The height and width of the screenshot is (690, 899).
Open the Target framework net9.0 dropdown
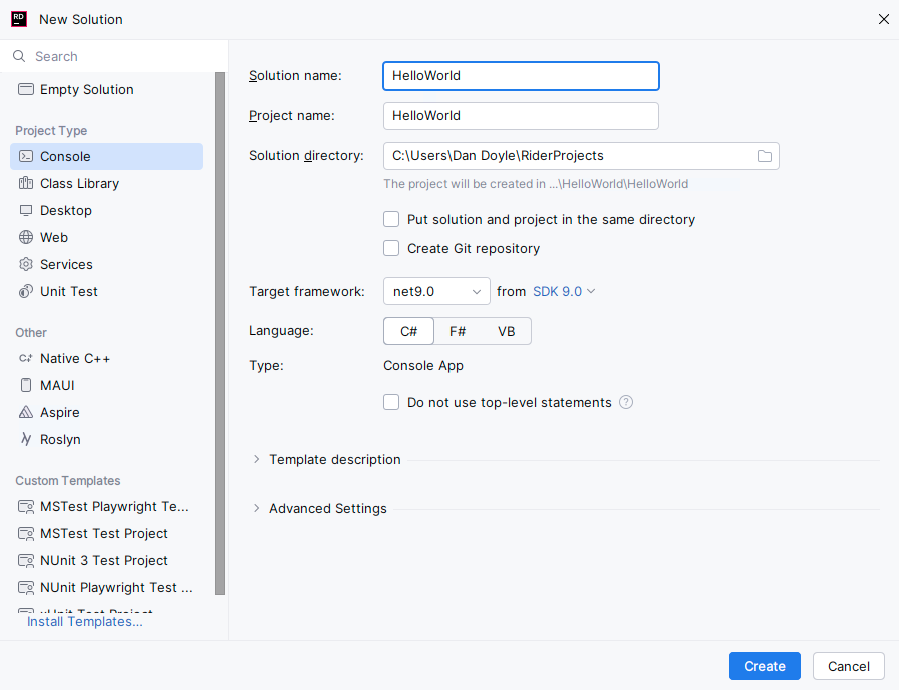pos(436,291)
